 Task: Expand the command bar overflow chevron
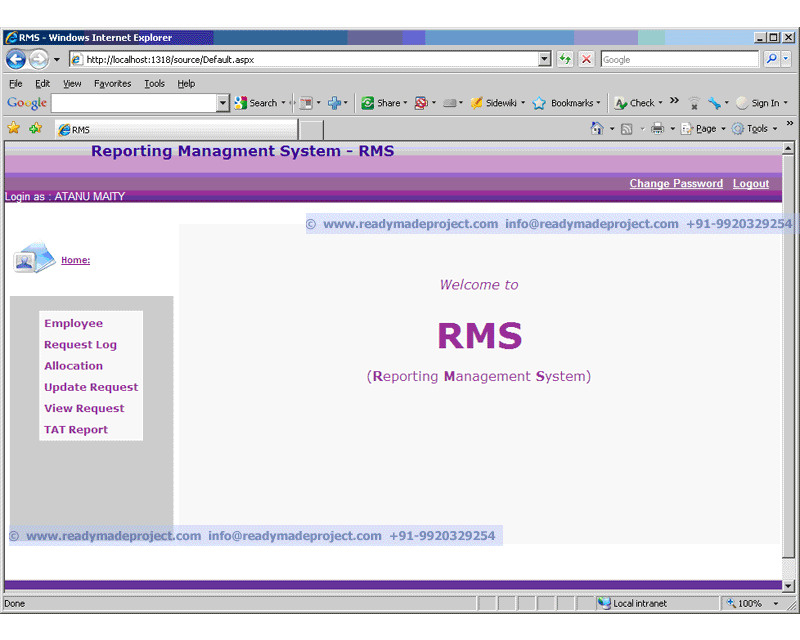point(789,124)
